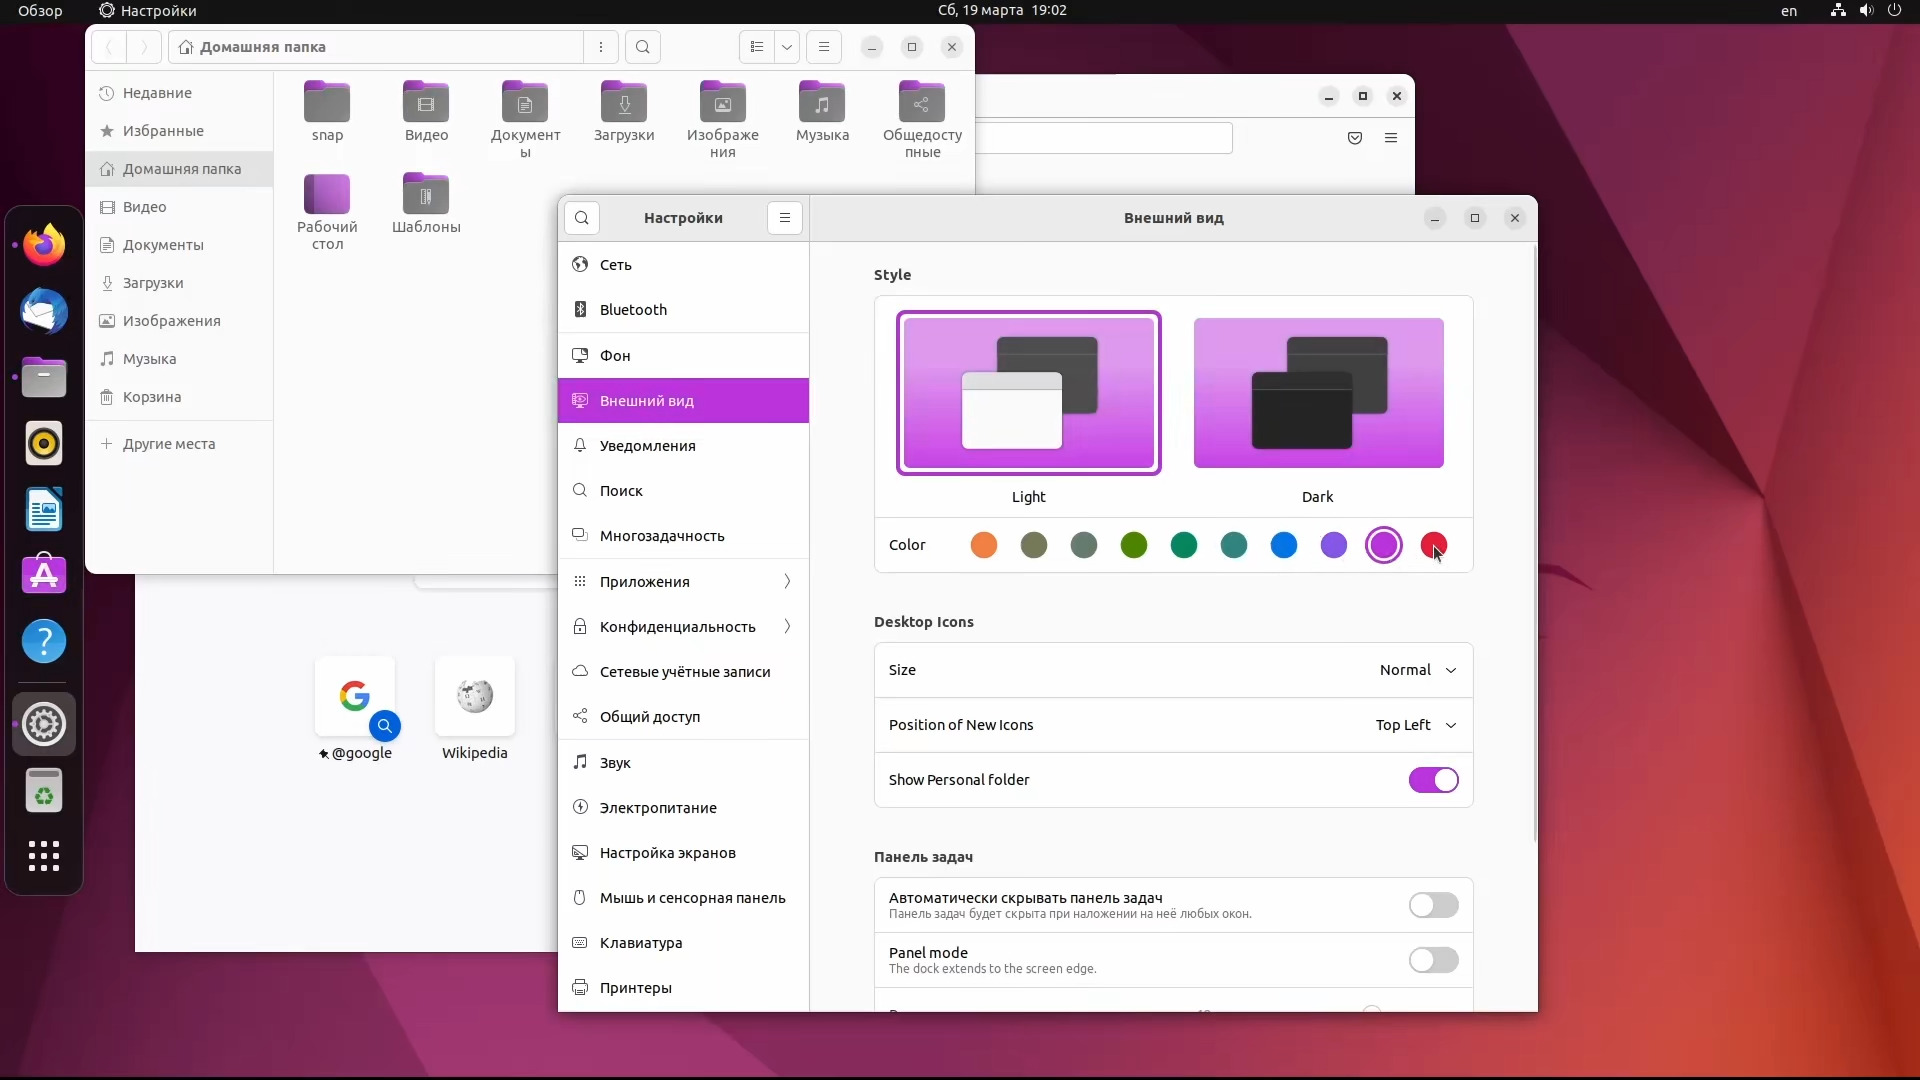Image resolution: width=1920 pixels, height=1080 pixels.
Task: Expand the Конфиденциальность settings section
Action: [683, 626]
